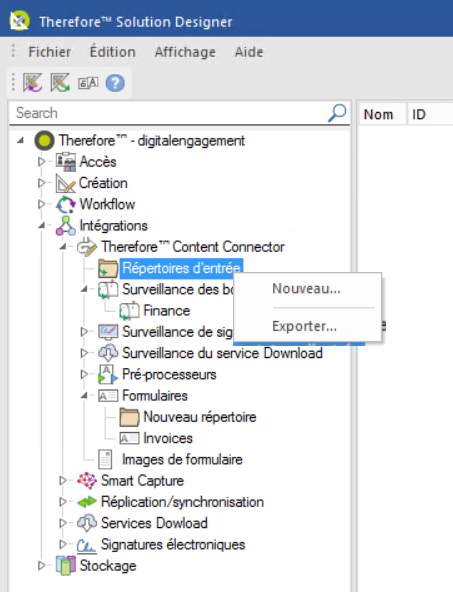Open the Fichier menu
Viewport: 453px width, 592px height.
(49, 52)
